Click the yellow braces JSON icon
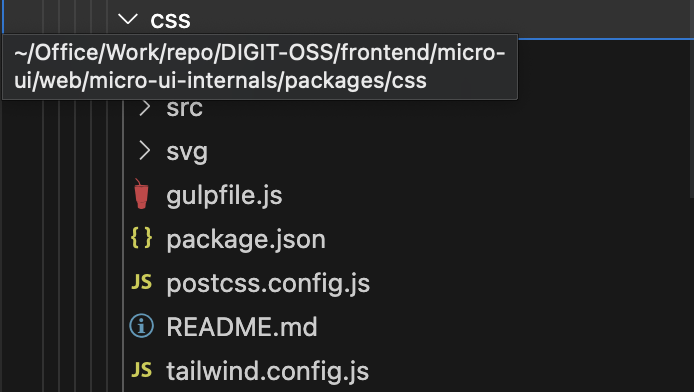This screenshot has width=694, height=392. coord(142,238)
